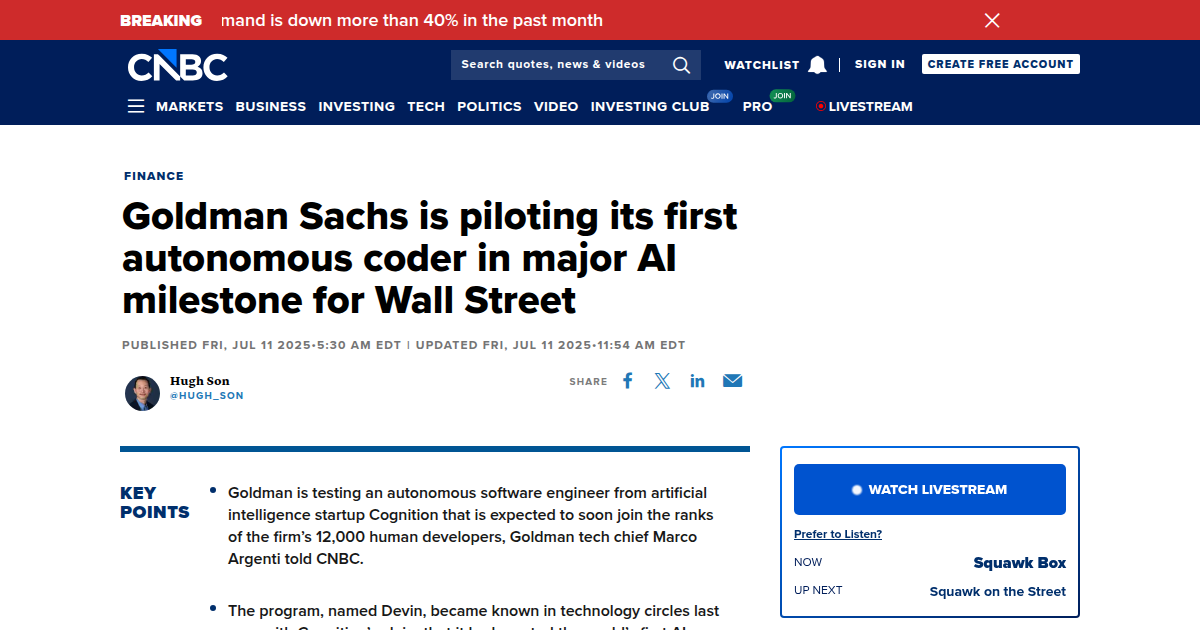
Task: Click the JOIN badge on INVESTING CLUB
Action: pyautogui.click(x=719, y=95)
